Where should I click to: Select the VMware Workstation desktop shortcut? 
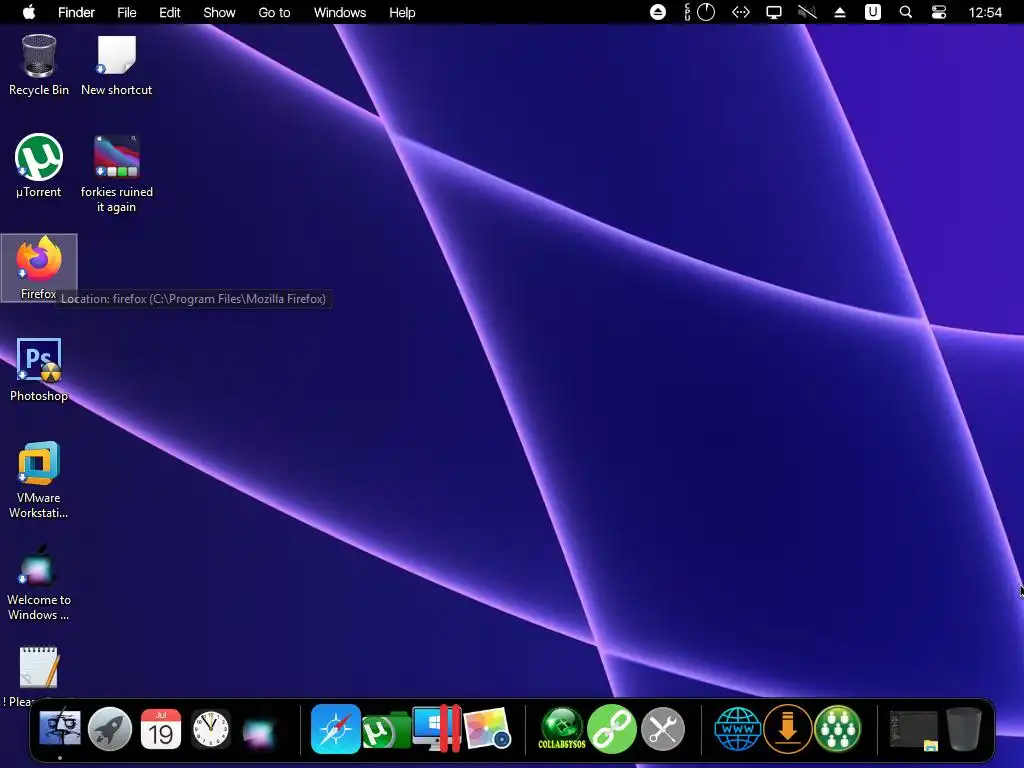tap(39, 479)
